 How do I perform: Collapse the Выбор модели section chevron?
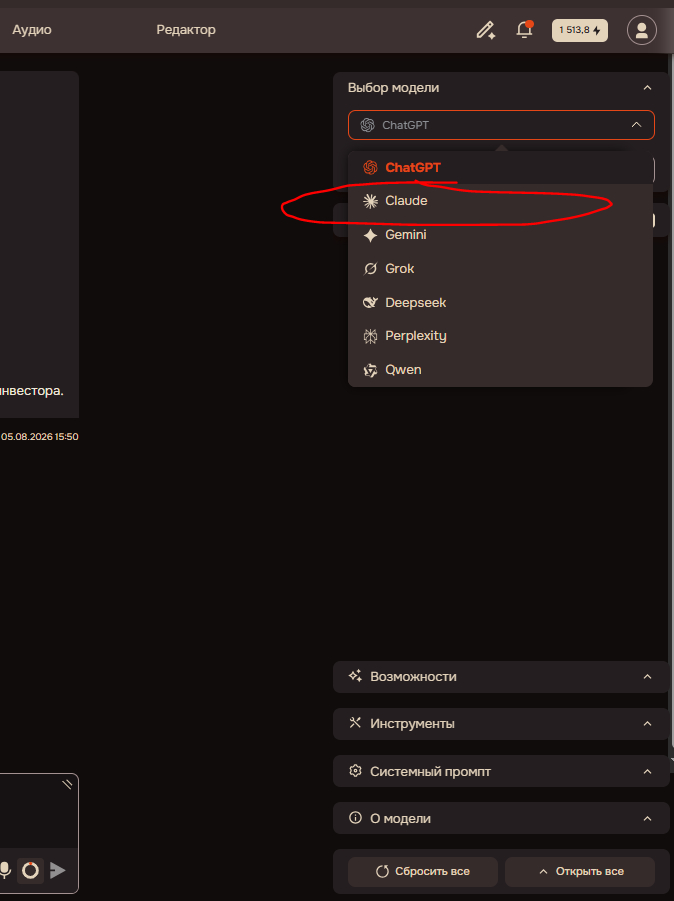(x=648, y=88)
